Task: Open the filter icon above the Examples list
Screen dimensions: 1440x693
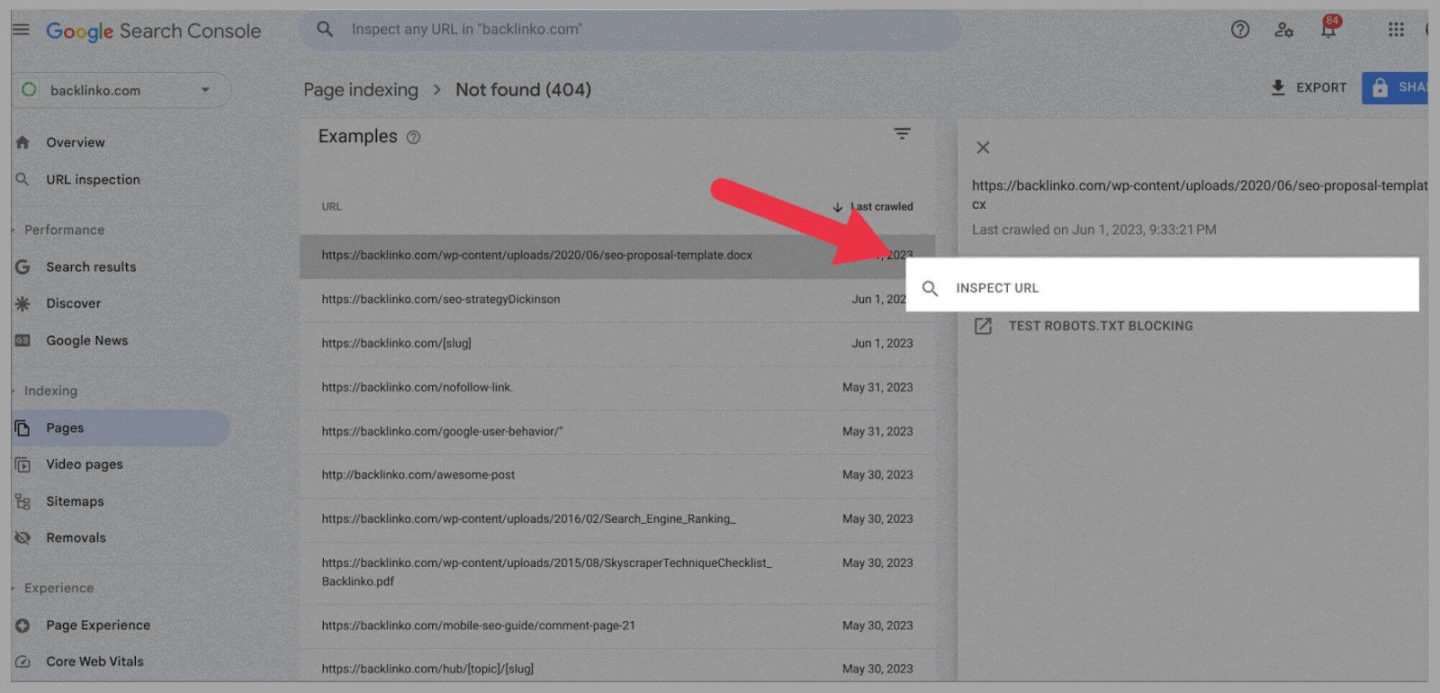Action: [903, 133]
